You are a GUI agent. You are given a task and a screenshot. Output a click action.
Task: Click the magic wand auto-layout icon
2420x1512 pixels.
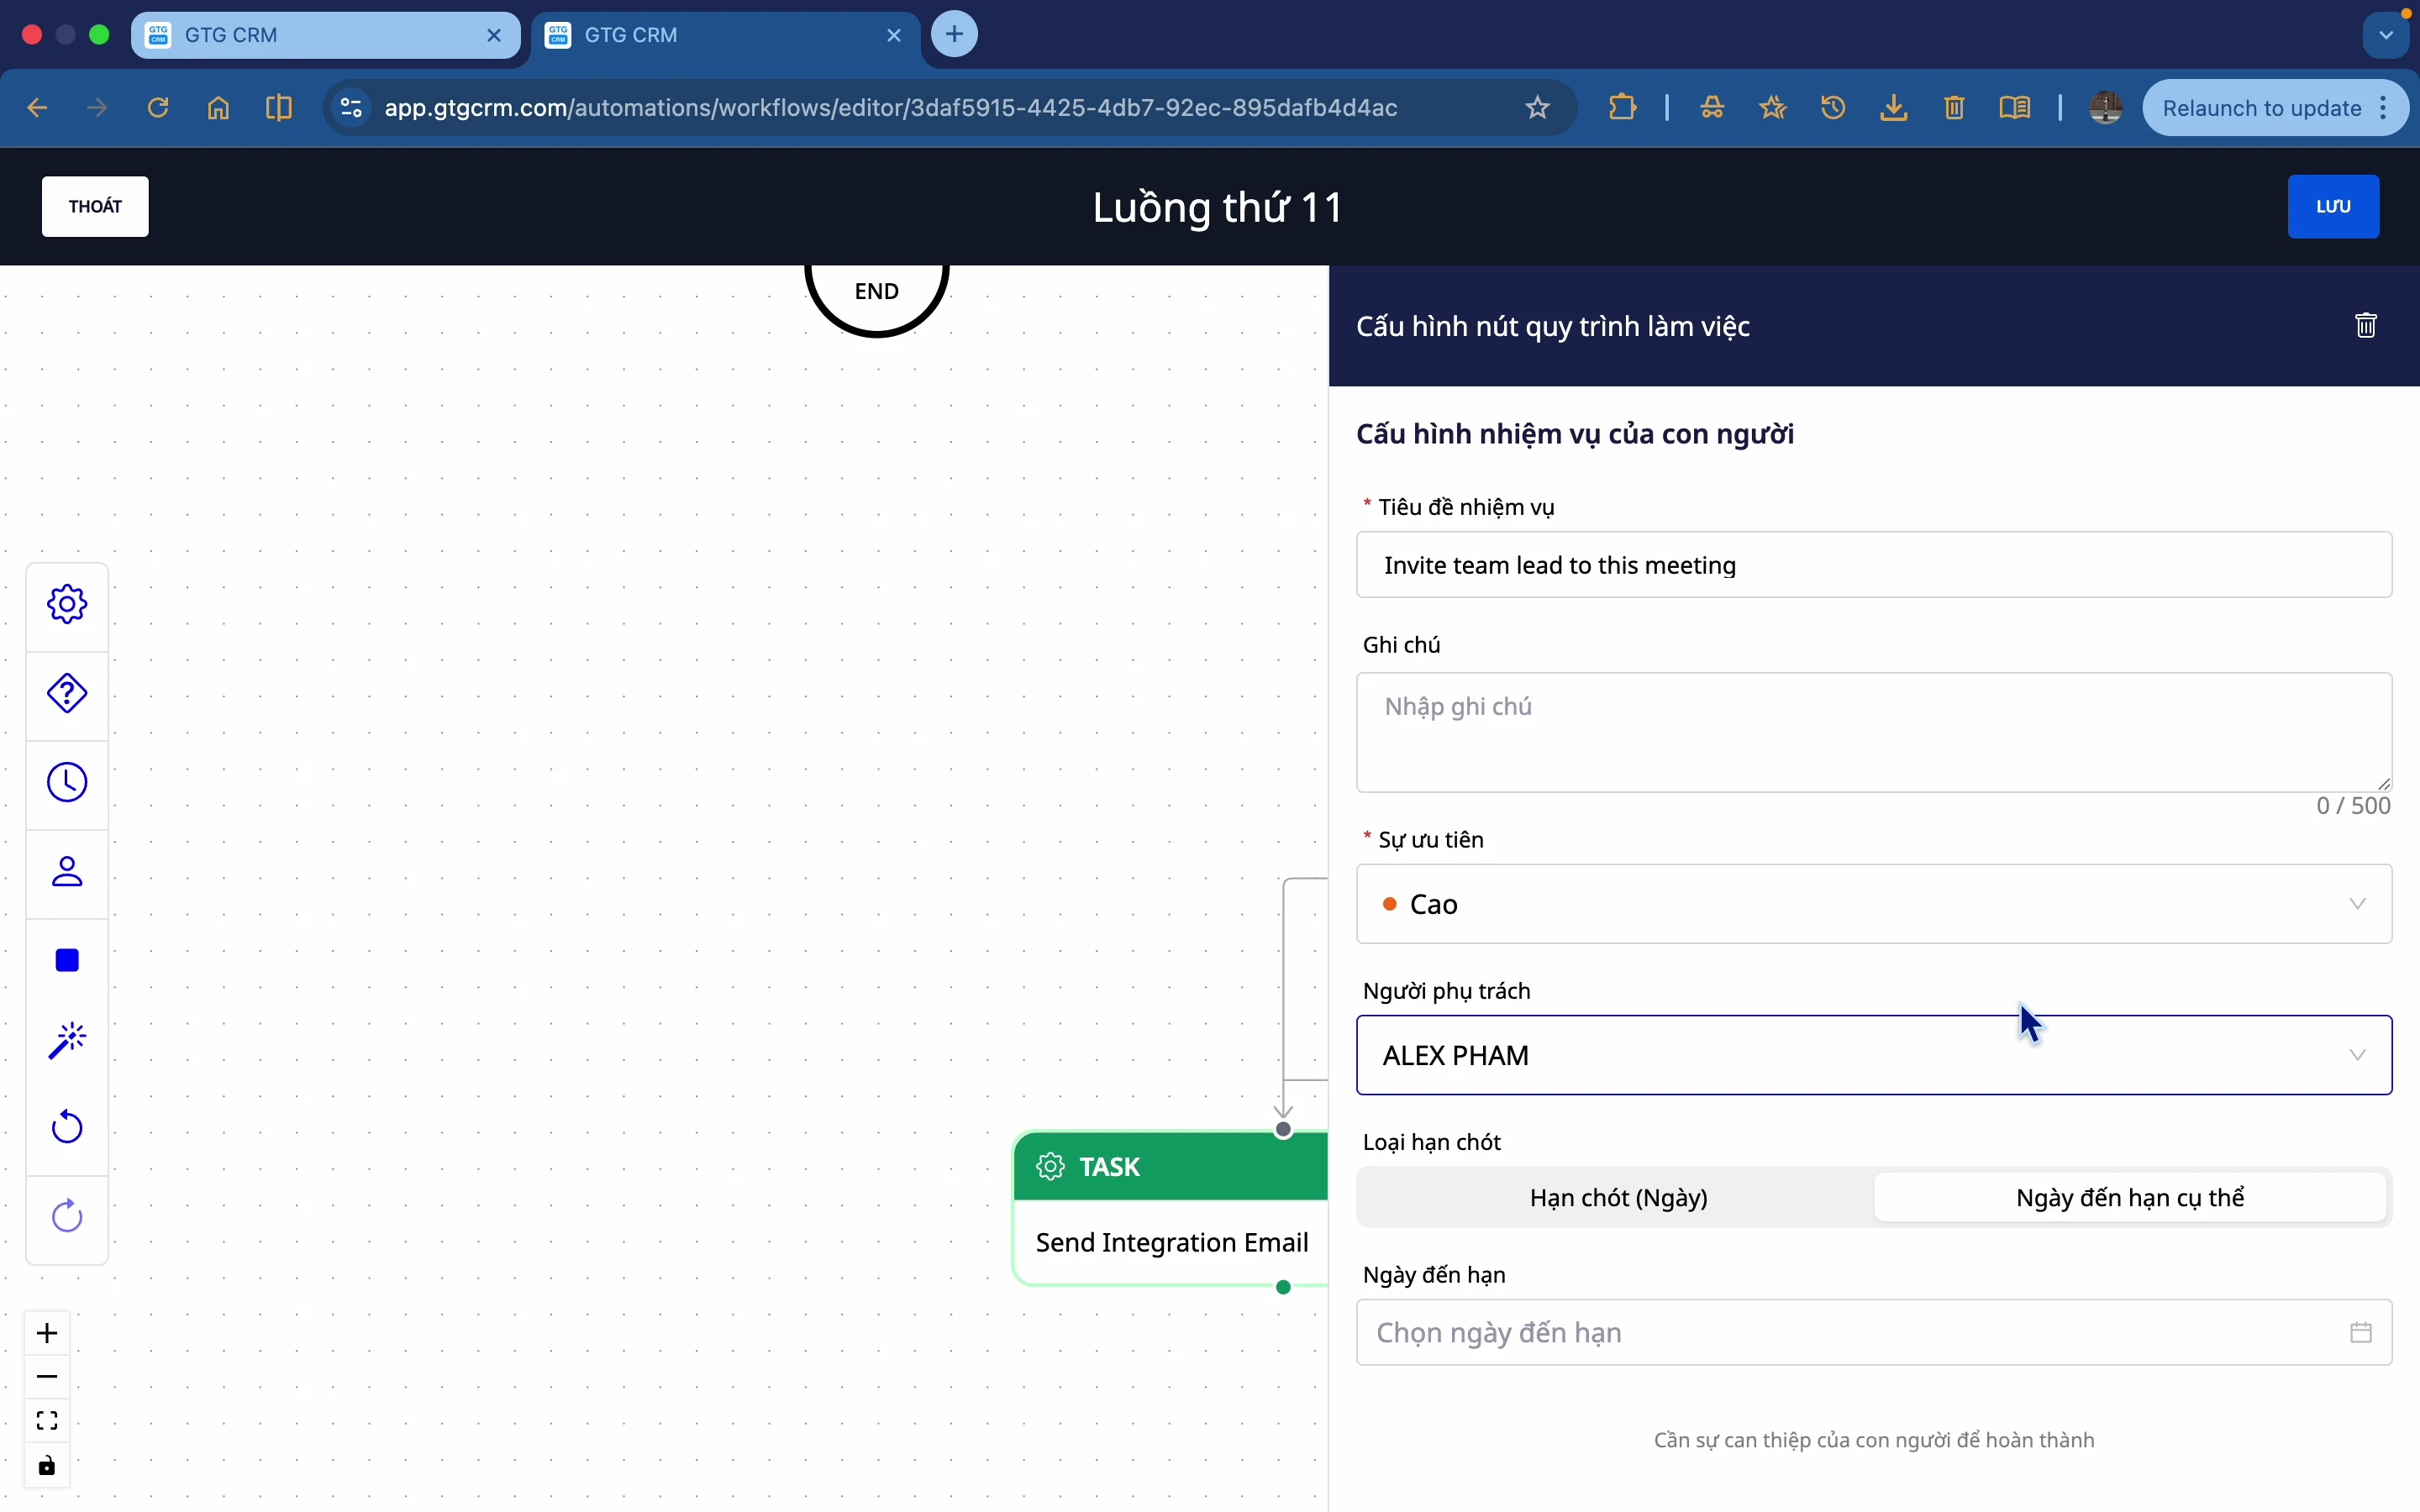pos(67,1040)
